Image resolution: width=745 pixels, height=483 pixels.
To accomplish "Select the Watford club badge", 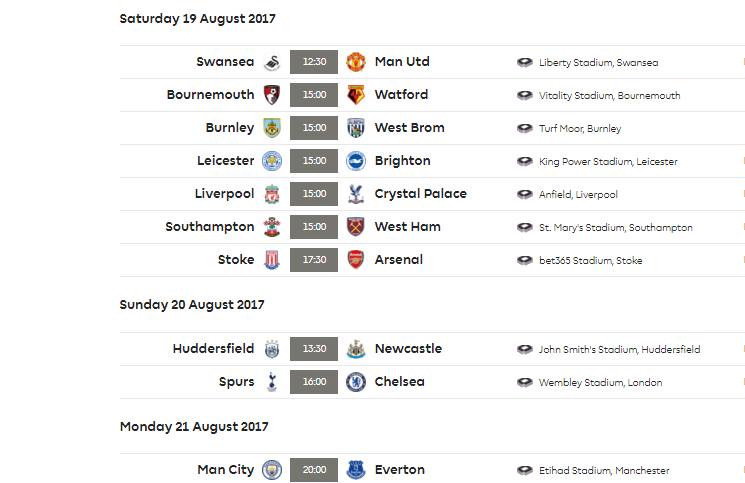I will [x=355, y=95].
